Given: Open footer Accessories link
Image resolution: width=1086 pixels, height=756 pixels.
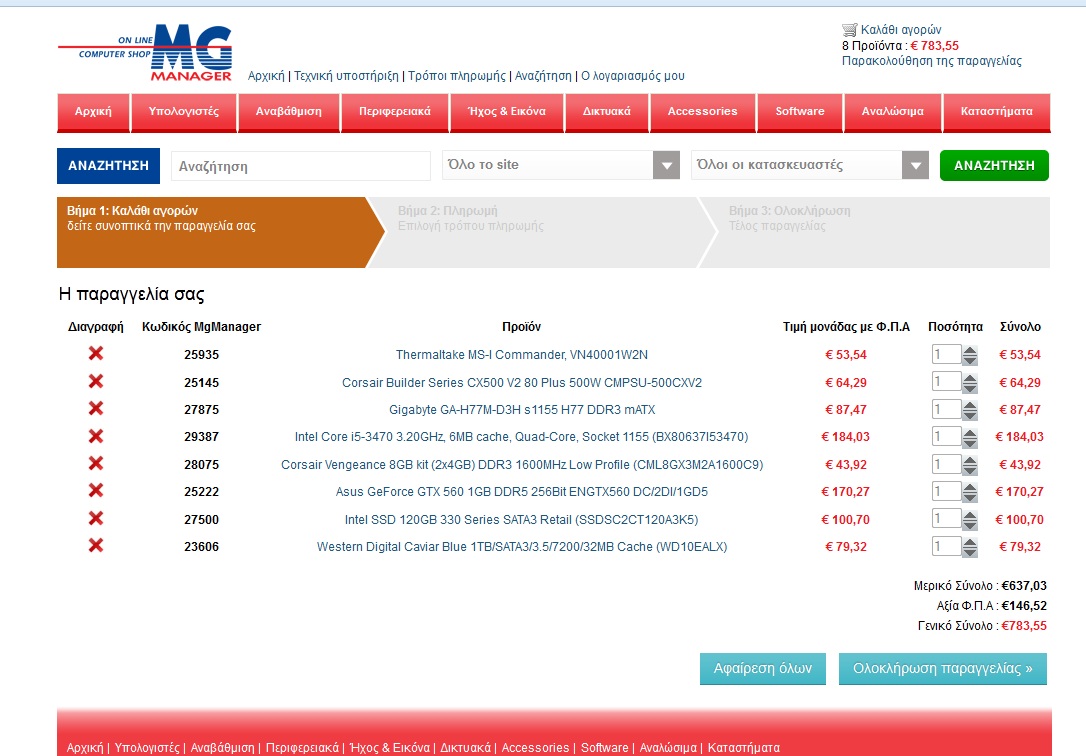Looking at the screenshot, I should point(535,748).
